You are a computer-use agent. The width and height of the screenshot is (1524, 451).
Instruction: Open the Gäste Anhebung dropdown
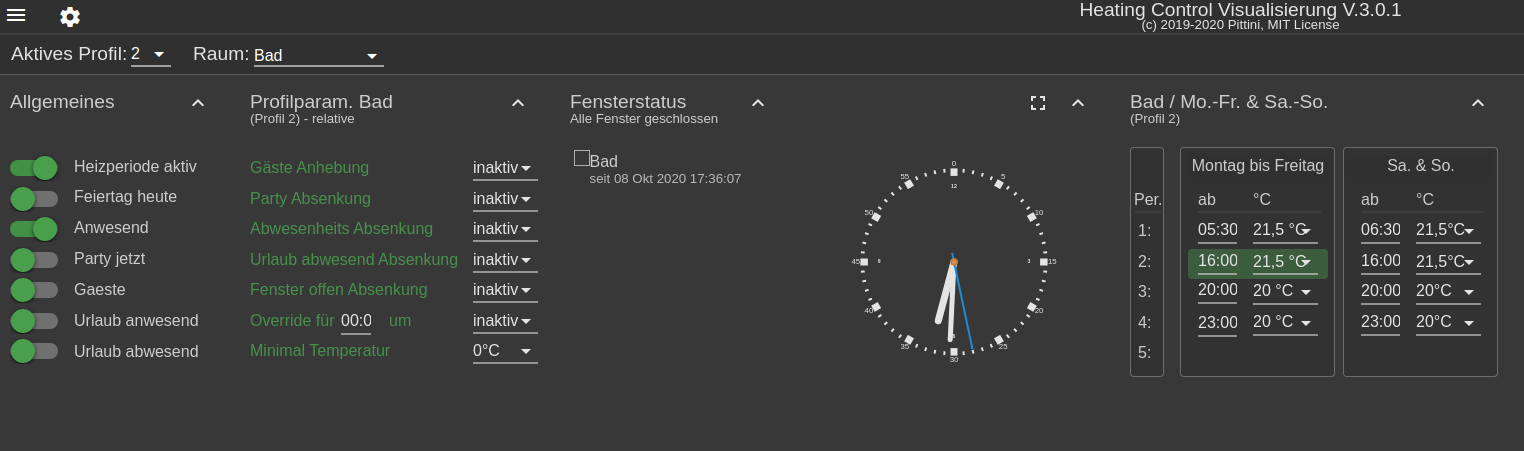[504, 168]
